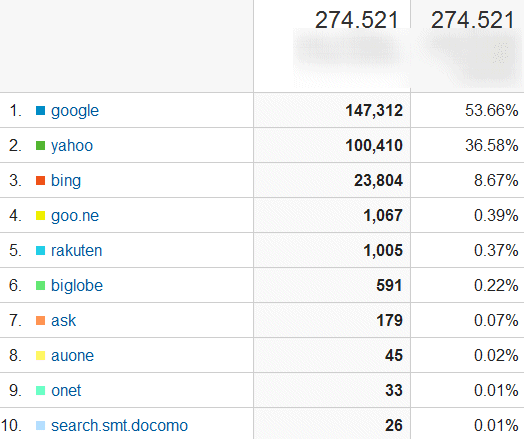Open the biglobe source link

[x=77, y=286]
